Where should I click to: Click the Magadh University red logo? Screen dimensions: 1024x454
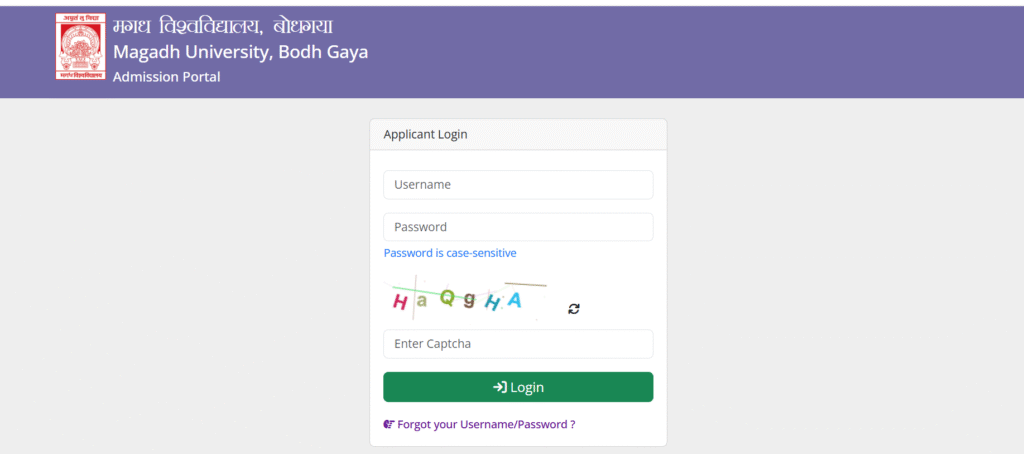[x=80, y=47]
